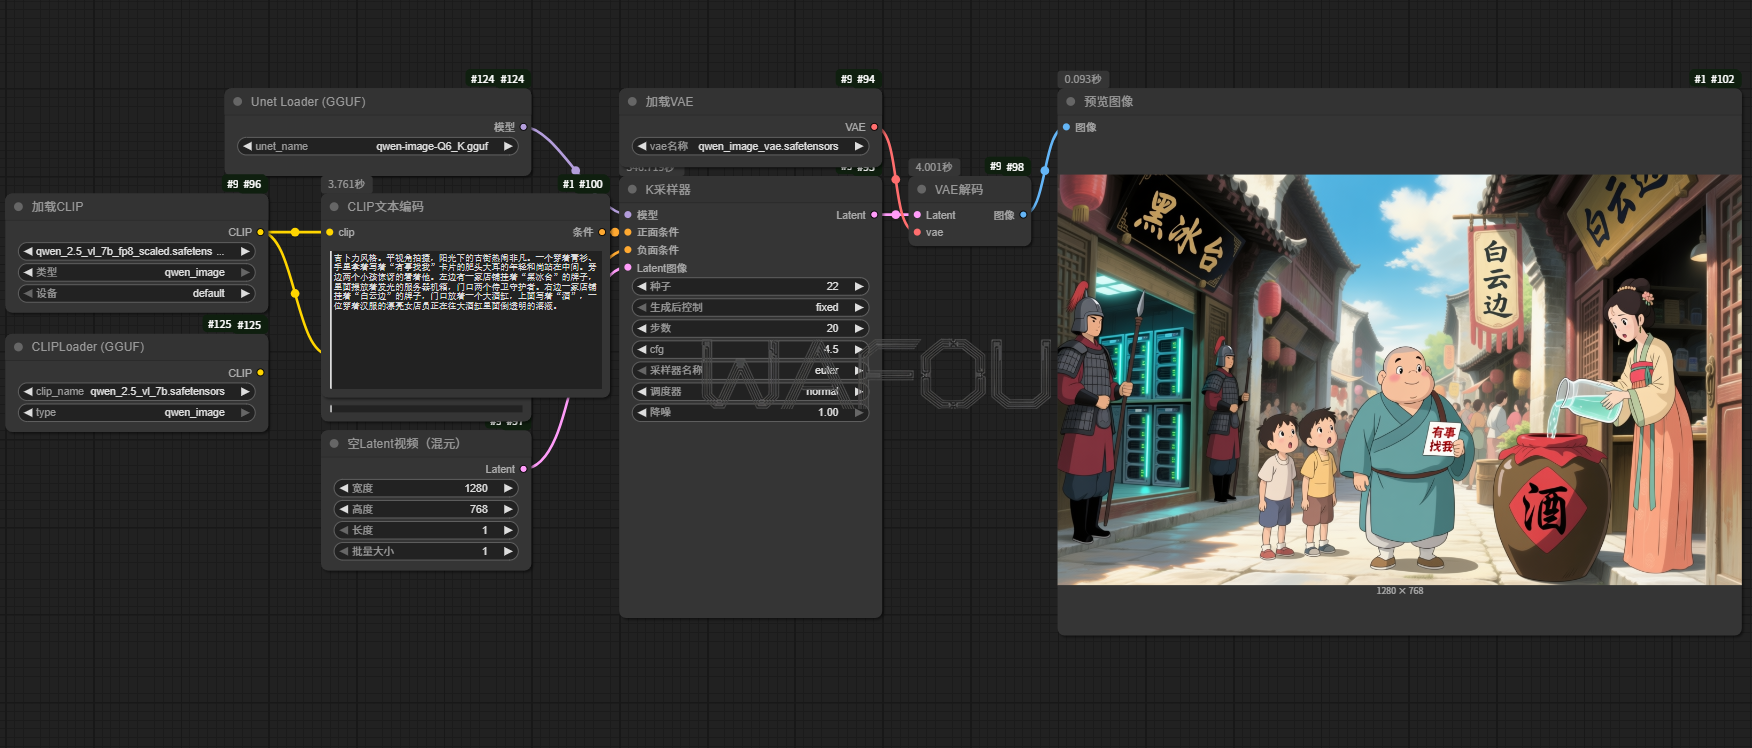Click the 4.001秒 timing badge on VAE解码
This screenshot has height=748, width=1752.
pyautogui.click(x=934, y=167)
